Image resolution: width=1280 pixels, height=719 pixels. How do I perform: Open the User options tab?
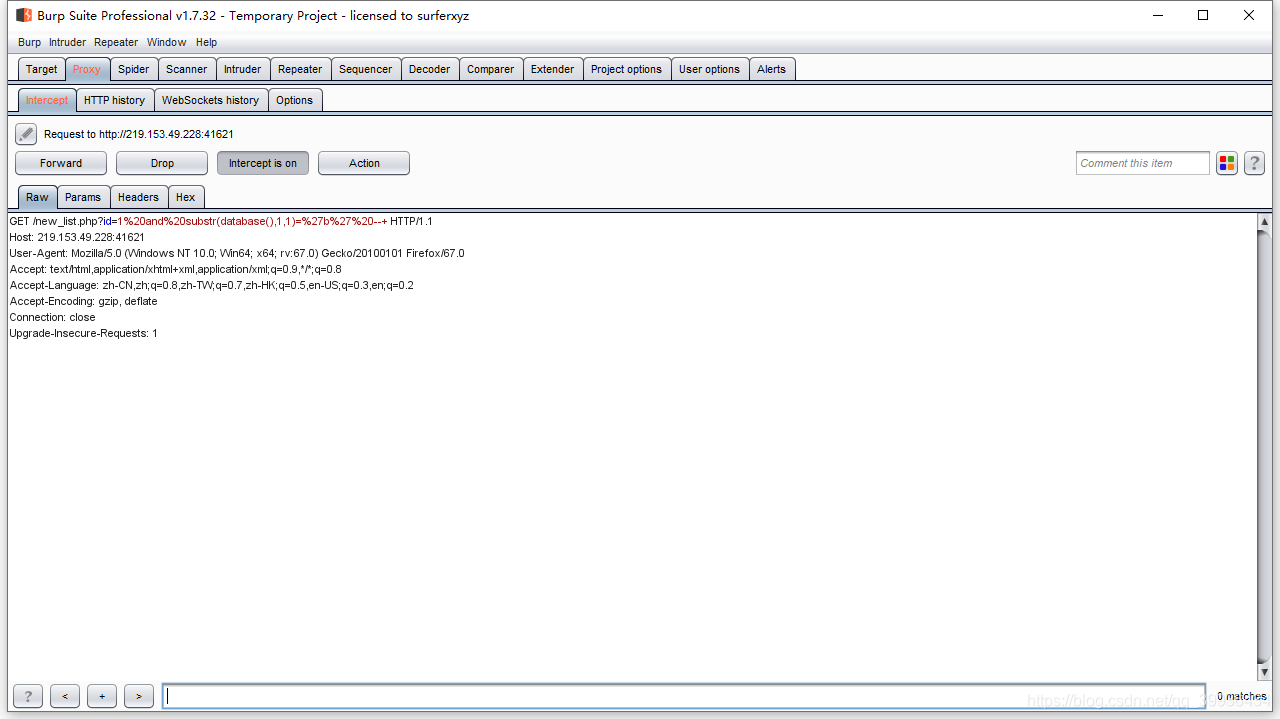[710, 69]
